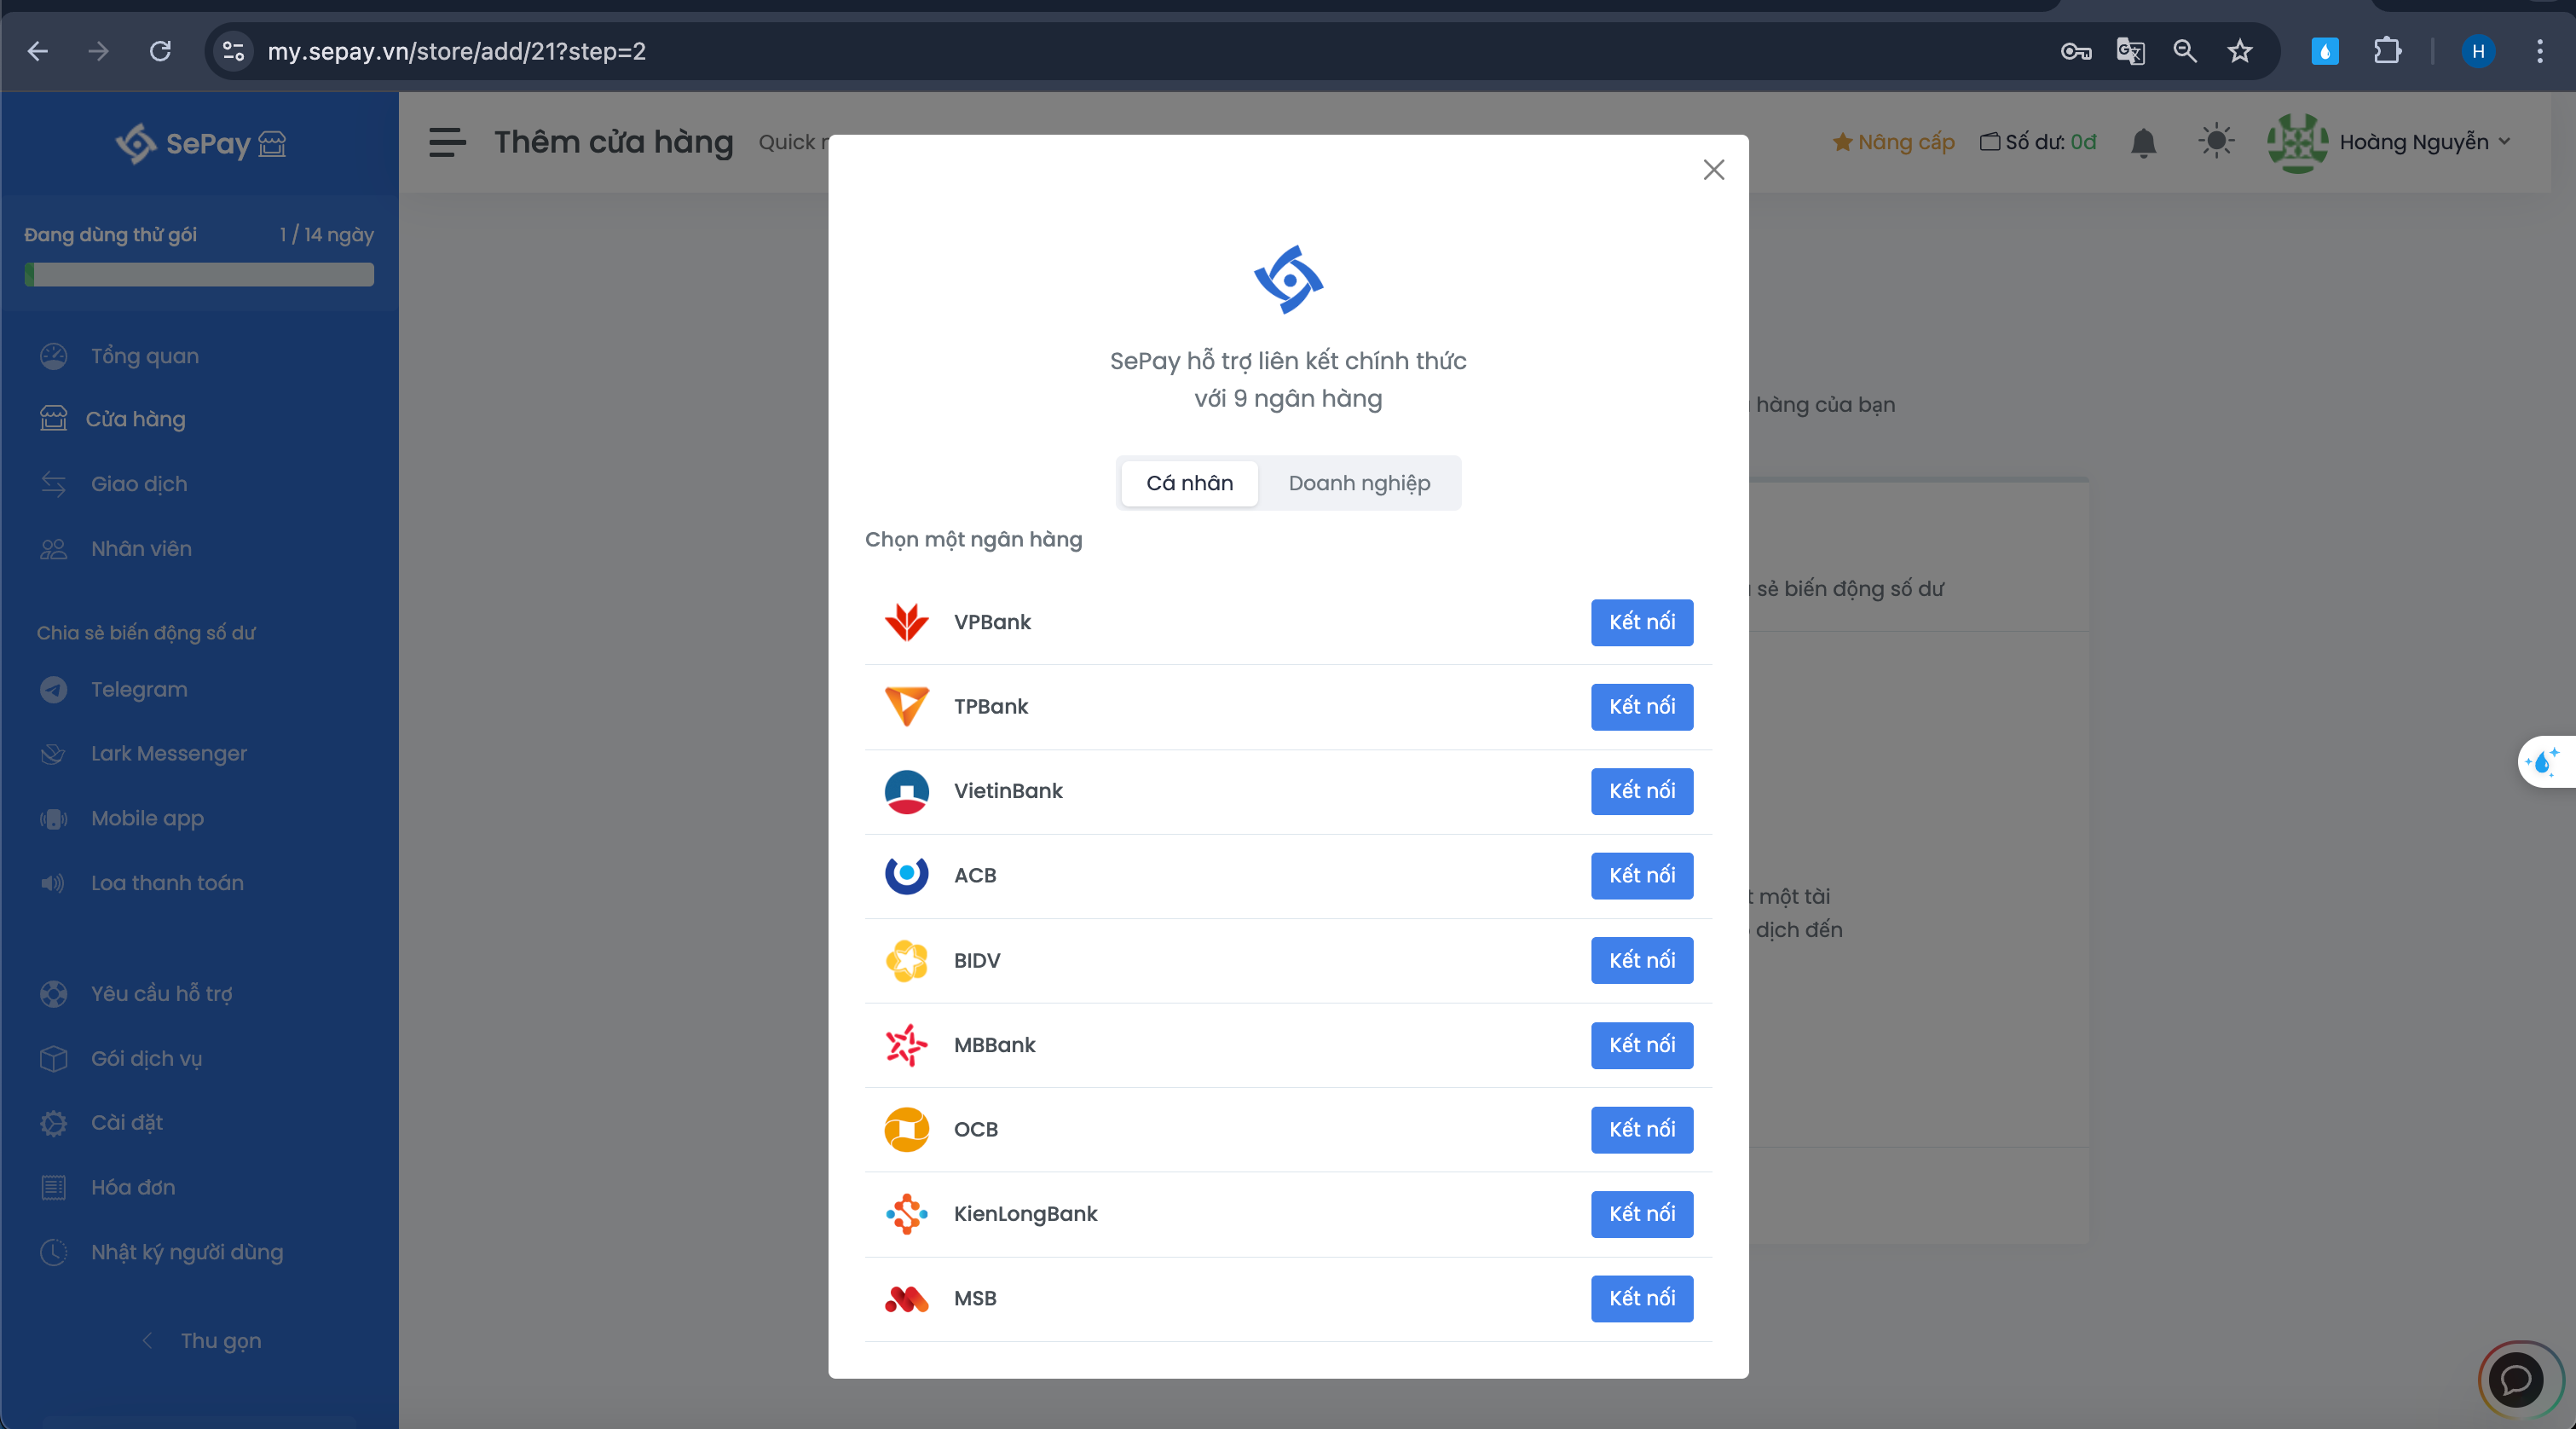The image size is (2576, 1429).
Task: Go back in browser
Action: (x=38, y=51)
